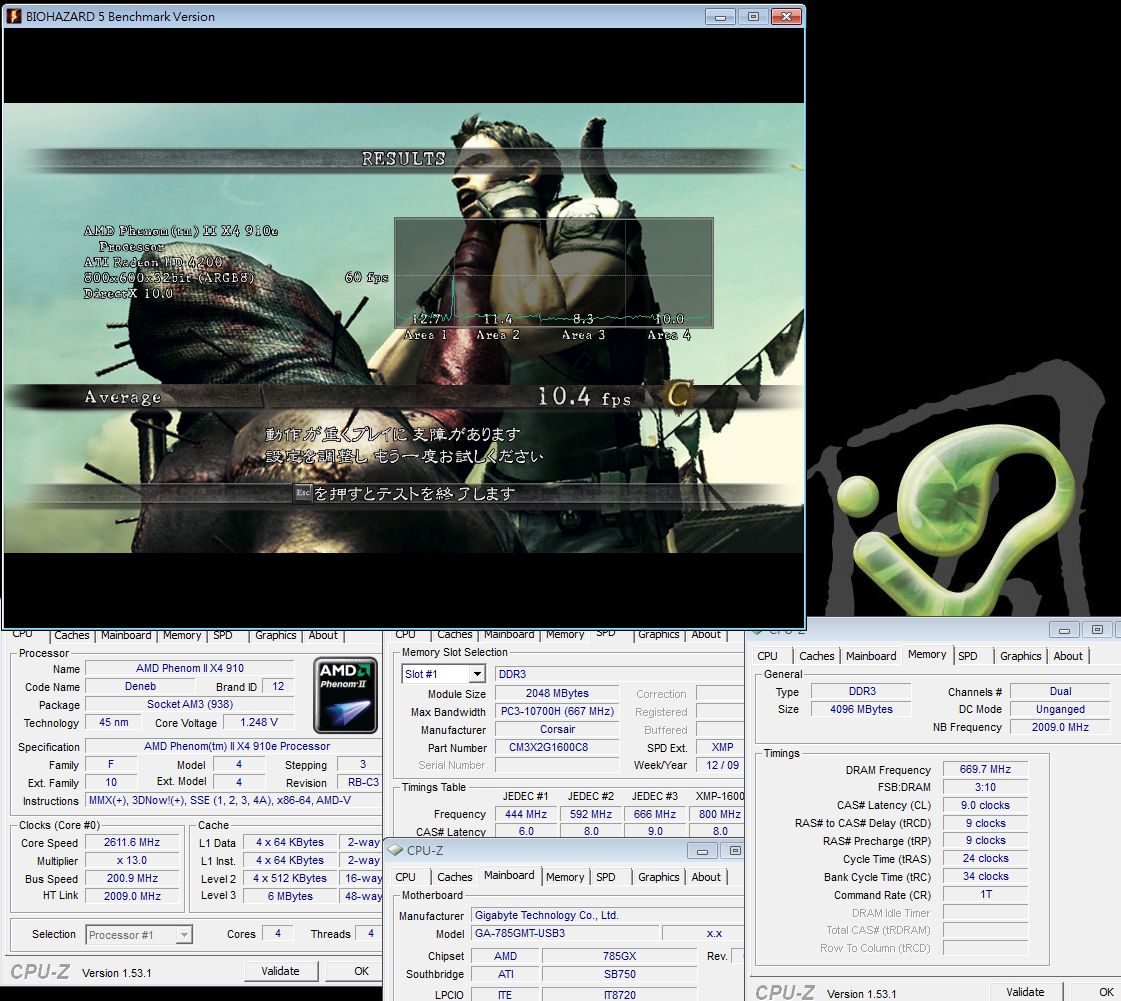Select Mainboard tab in Memory window
The image size is (1121, 1001).
pyautogui.click(x=871, y=656)
